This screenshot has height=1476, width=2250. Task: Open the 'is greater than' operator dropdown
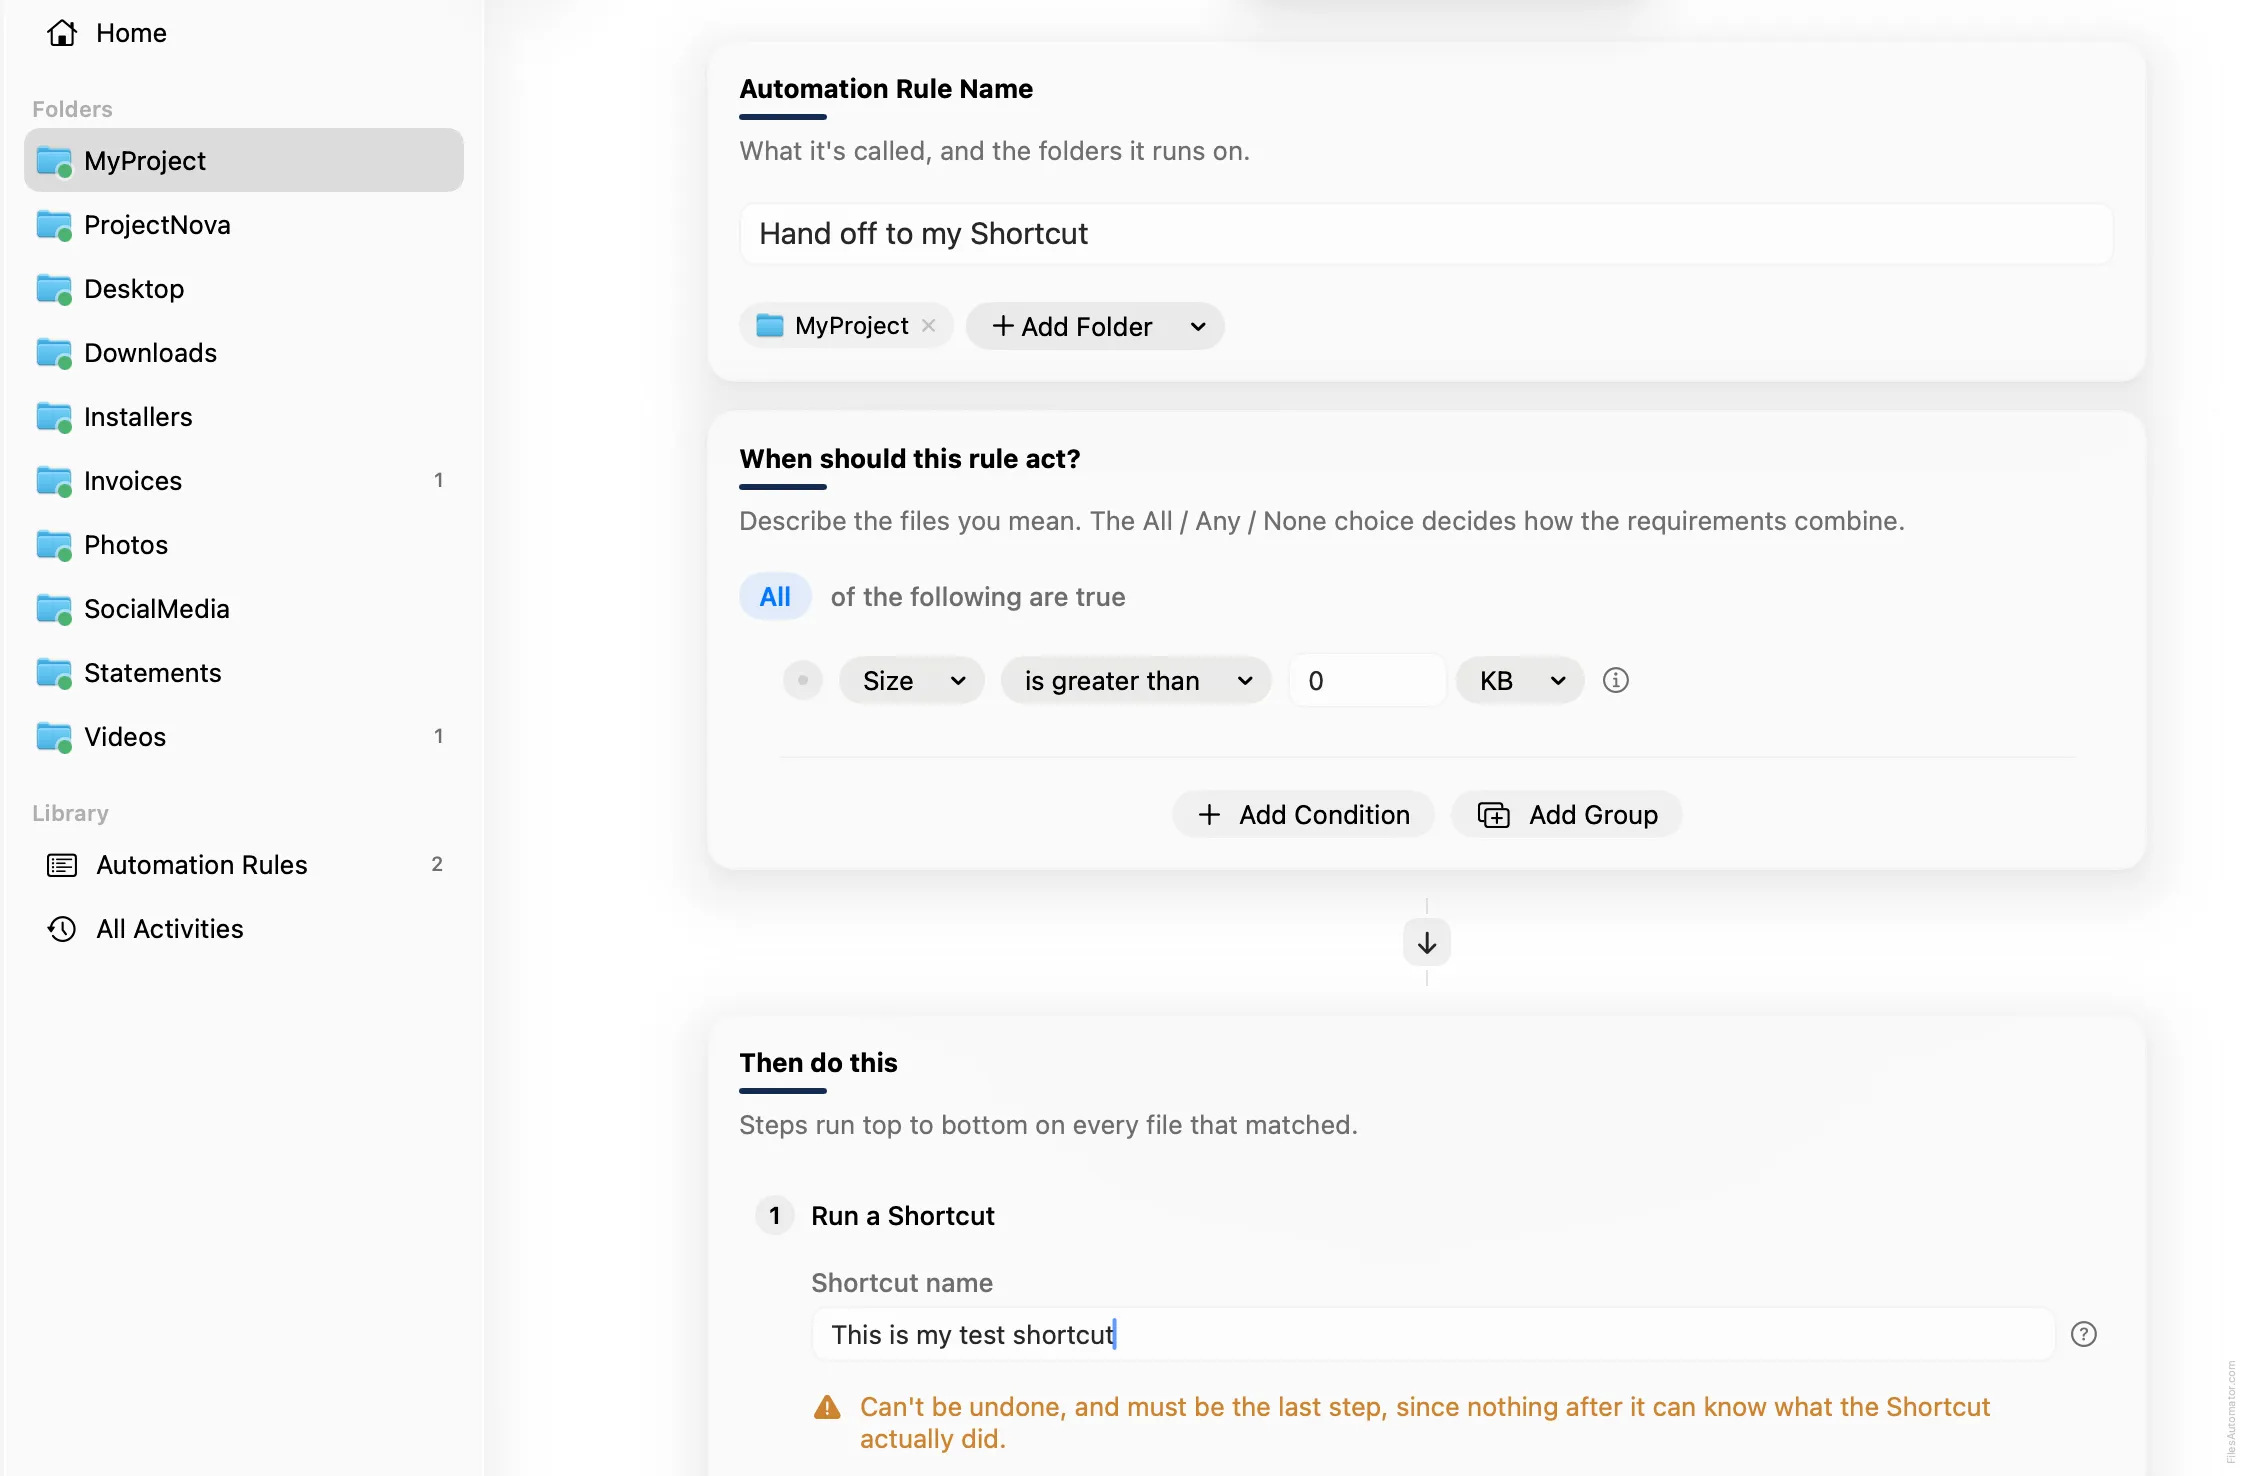click(1136, 681)
